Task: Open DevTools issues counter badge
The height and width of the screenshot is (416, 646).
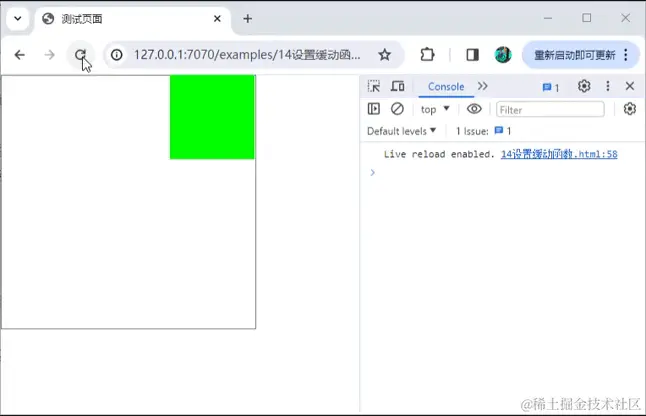Action: click(551, 87)
